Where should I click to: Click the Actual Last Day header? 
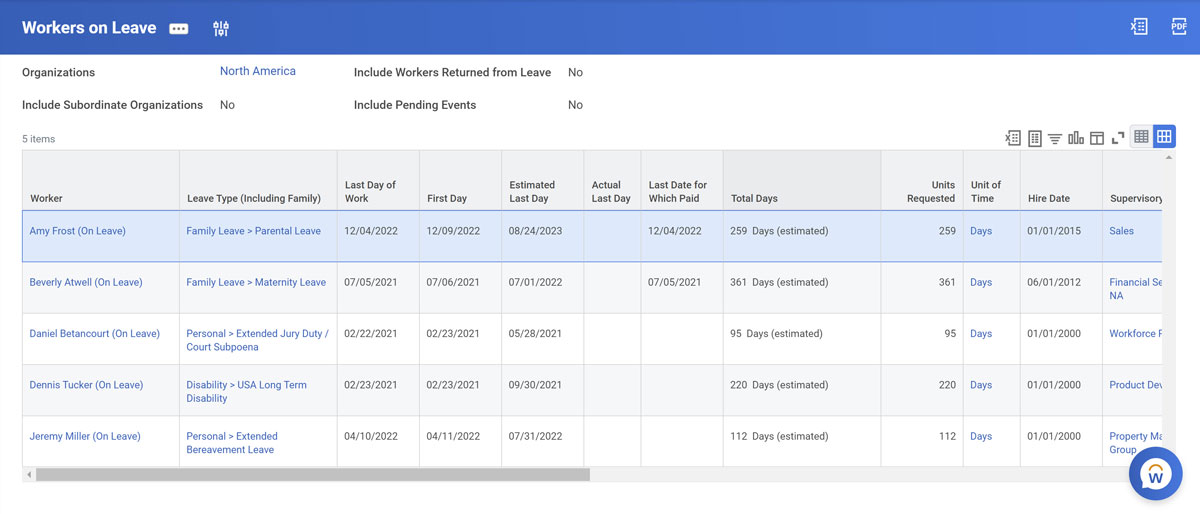(612, 181)
